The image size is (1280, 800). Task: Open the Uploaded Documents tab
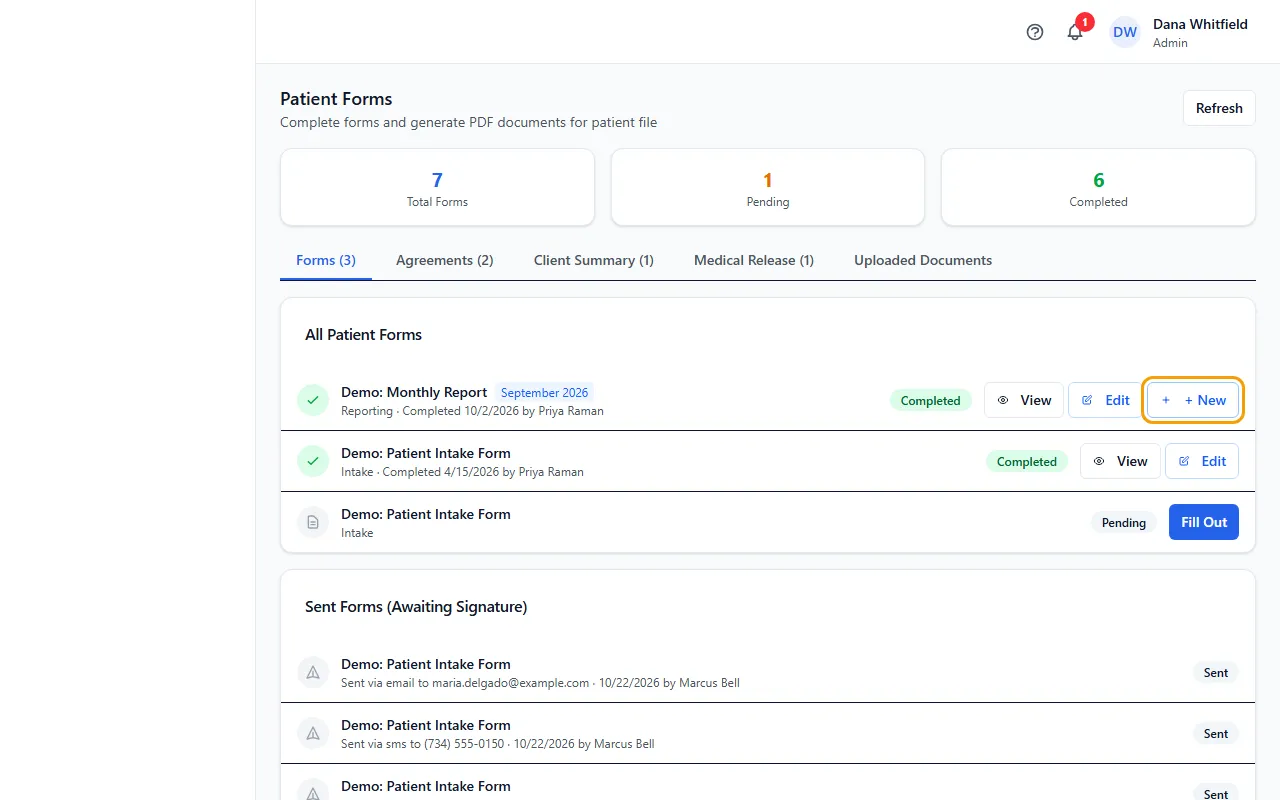click(x=923, y=260)
